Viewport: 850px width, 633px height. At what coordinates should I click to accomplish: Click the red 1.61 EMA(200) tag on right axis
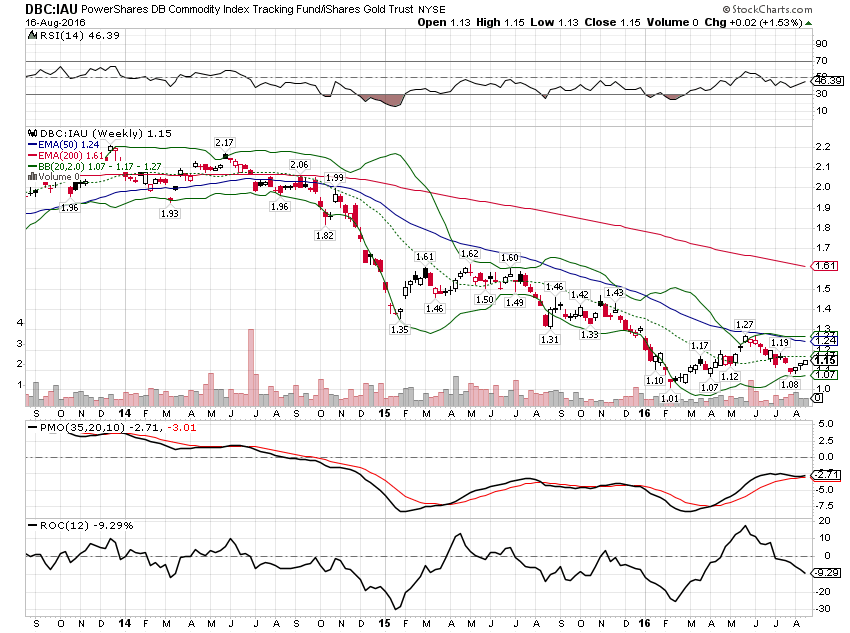coord(826,266)
